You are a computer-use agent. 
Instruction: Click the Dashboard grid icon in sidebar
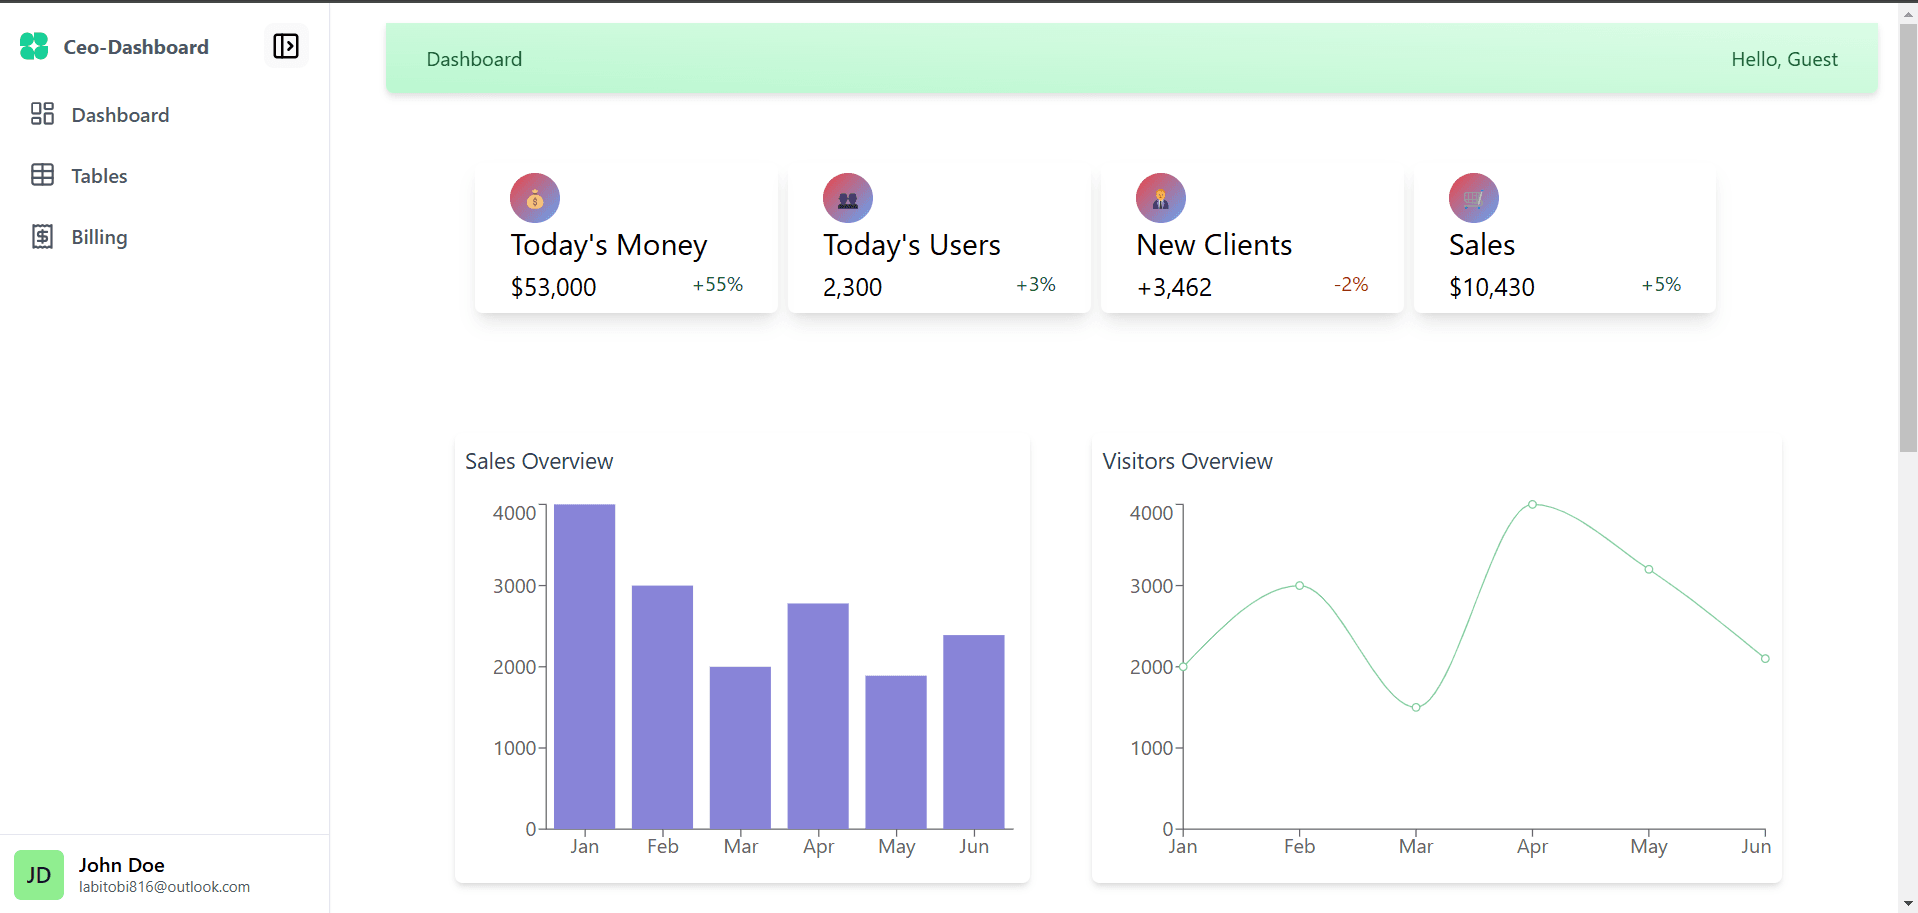pos(42,114)
